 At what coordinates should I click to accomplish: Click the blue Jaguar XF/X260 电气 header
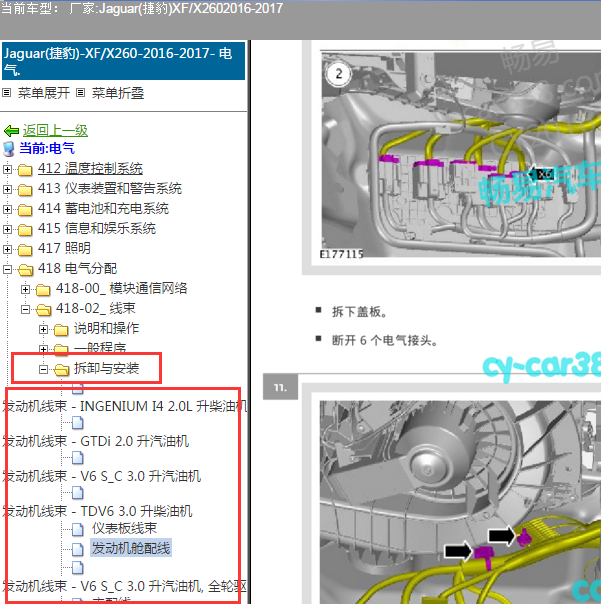(x=123, y=61)
